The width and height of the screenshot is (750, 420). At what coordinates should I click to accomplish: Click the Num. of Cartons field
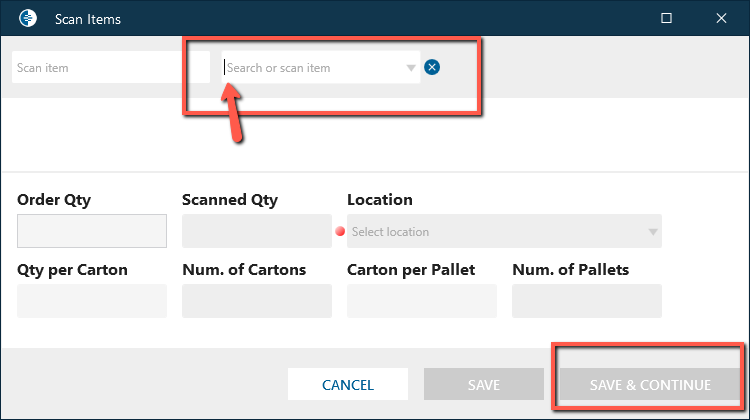click(256, 301)
